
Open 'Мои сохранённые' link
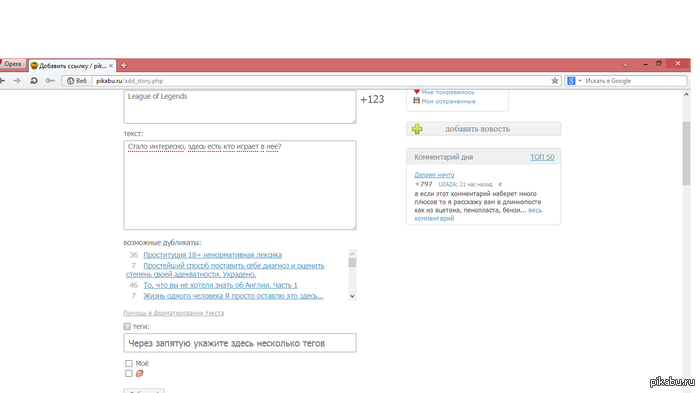448,101
